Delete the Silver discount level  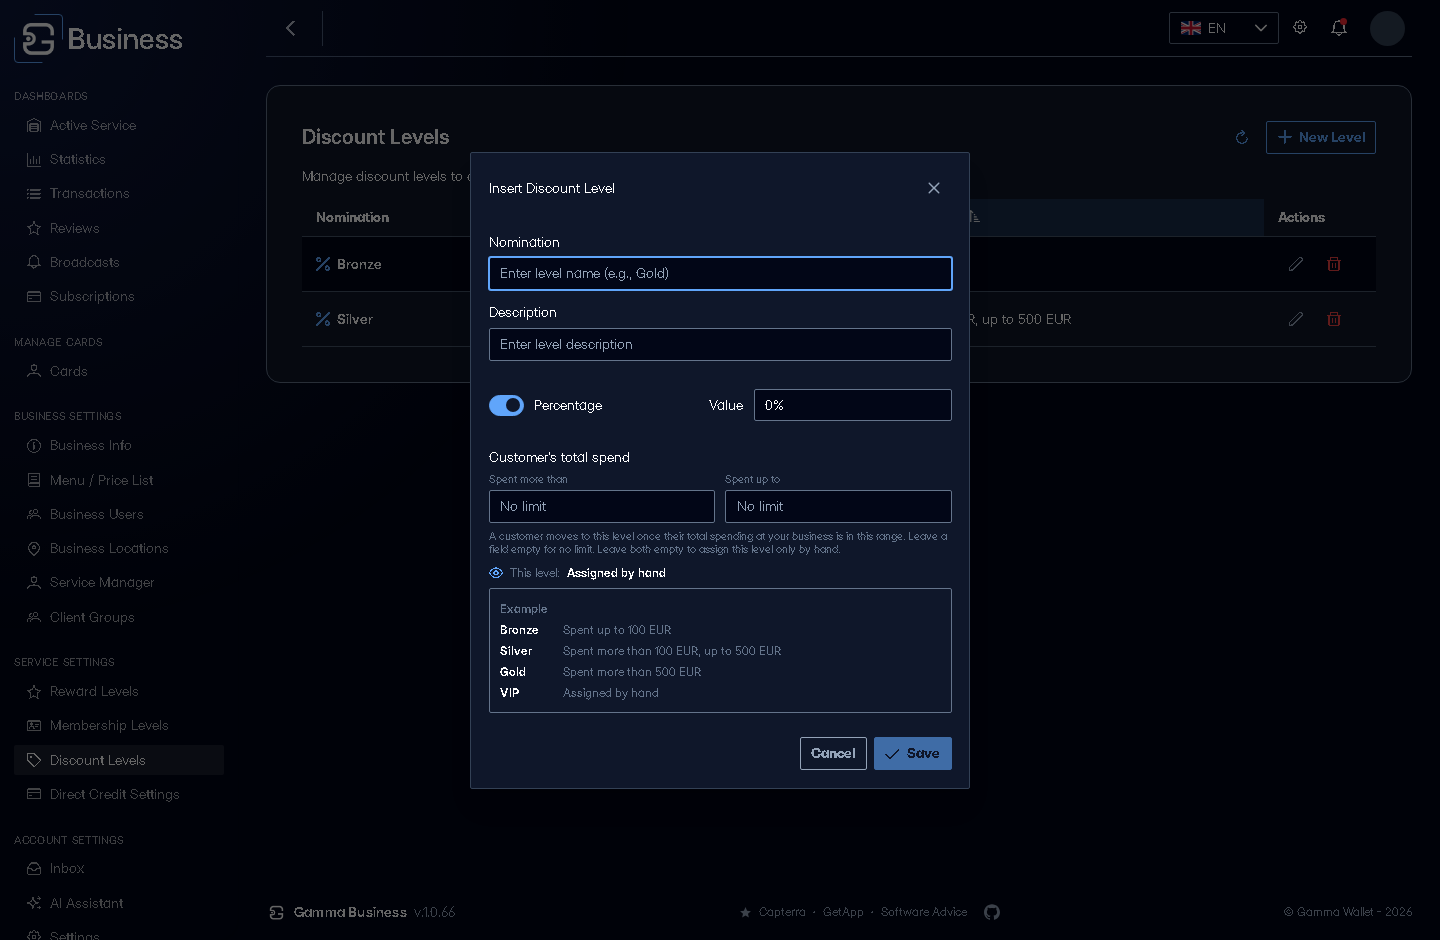click(x=1334, y=319)
